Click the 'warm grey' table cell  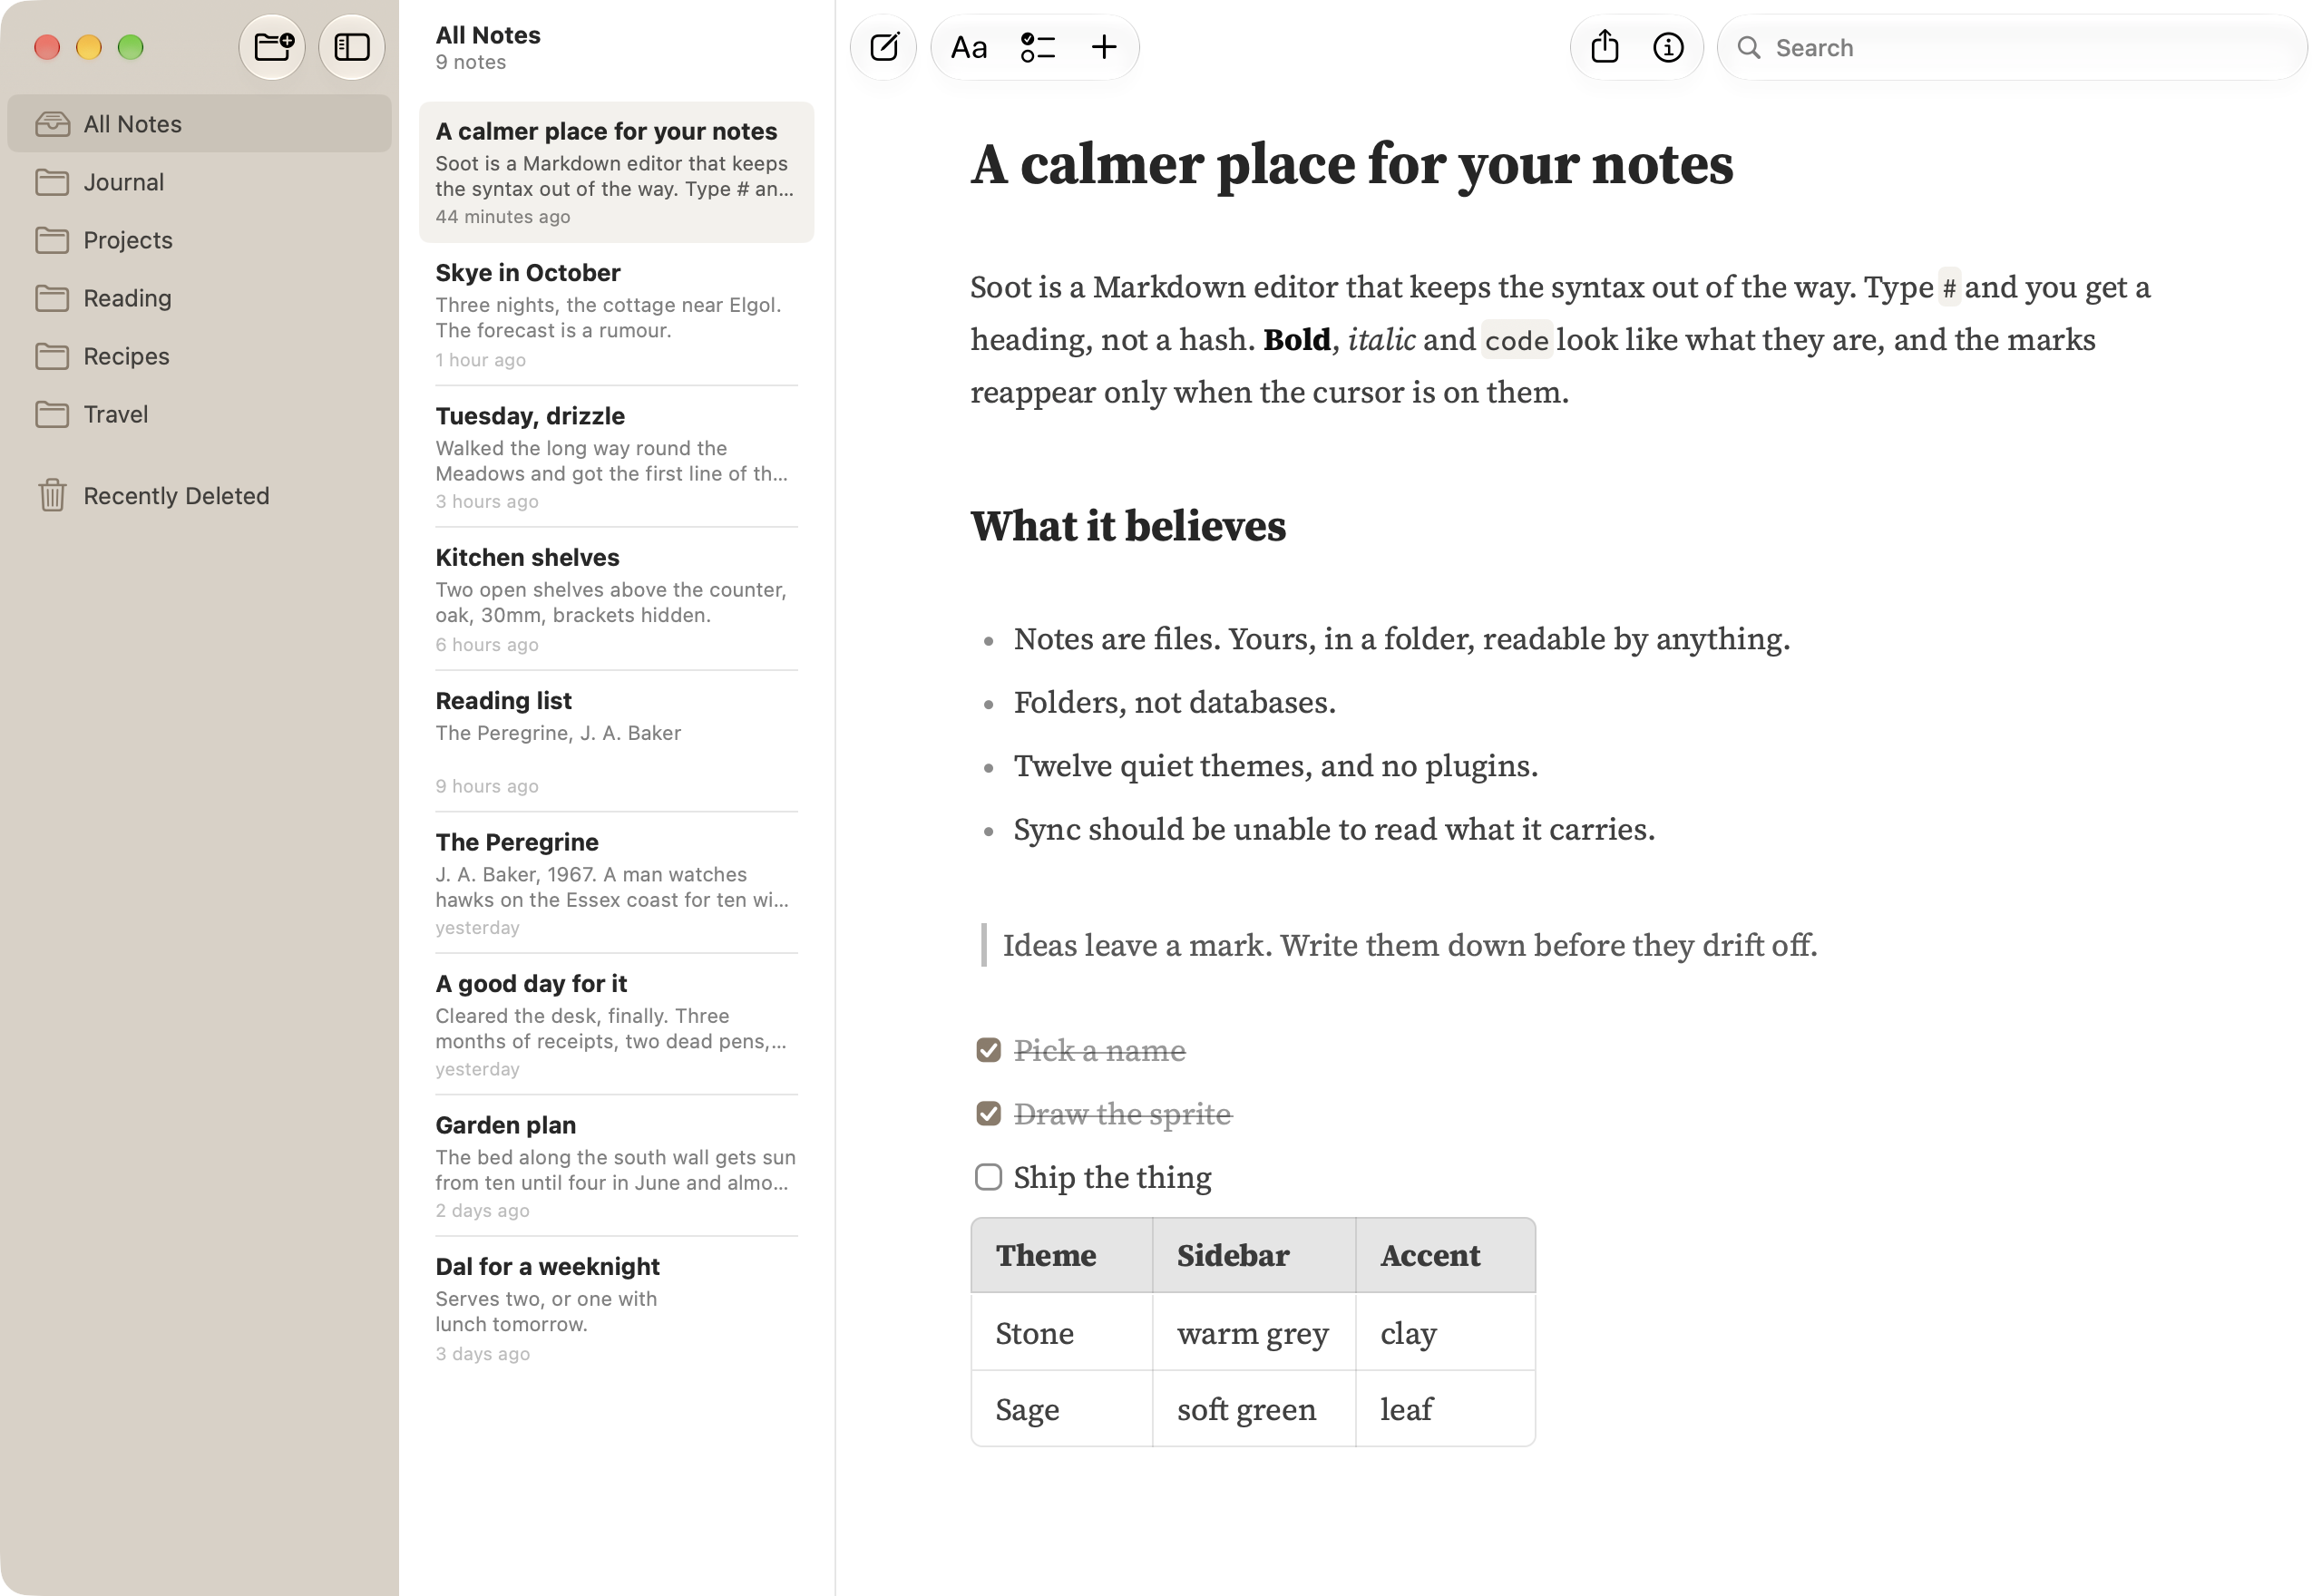click(1254, 1332)
